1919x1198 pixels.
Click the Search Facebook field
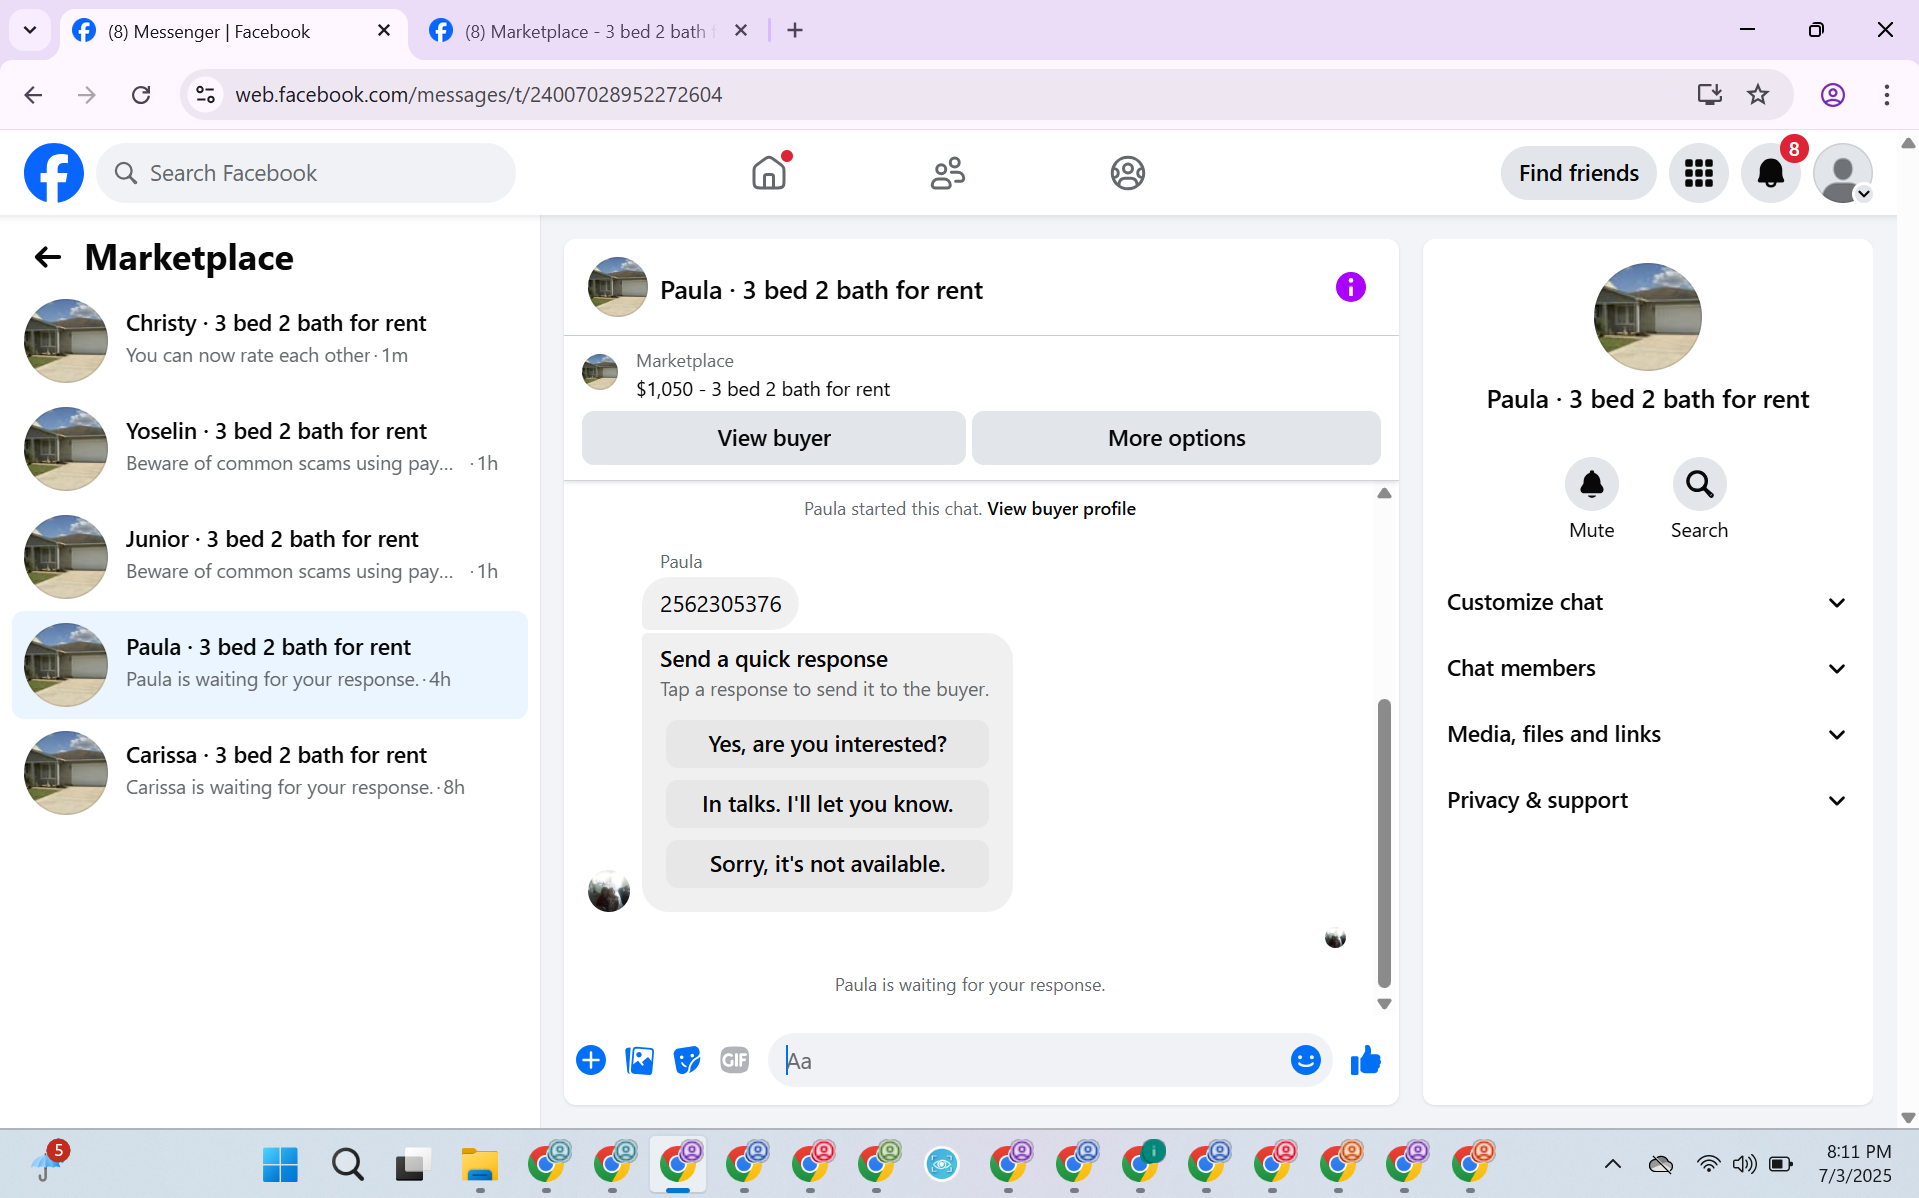point(306,173)
